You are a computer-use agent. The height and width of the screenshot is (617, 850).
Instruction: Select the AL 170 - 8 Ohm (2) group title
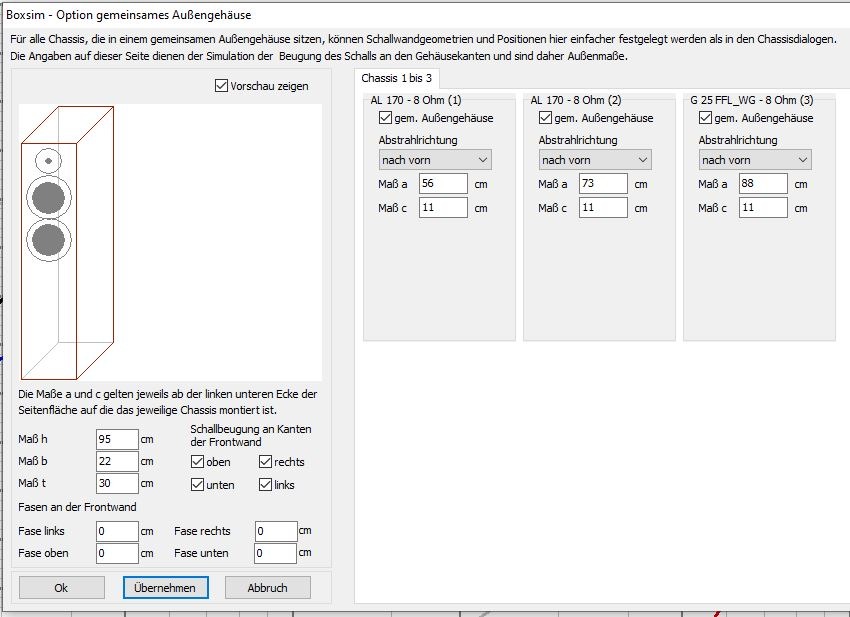click(576, 100)
